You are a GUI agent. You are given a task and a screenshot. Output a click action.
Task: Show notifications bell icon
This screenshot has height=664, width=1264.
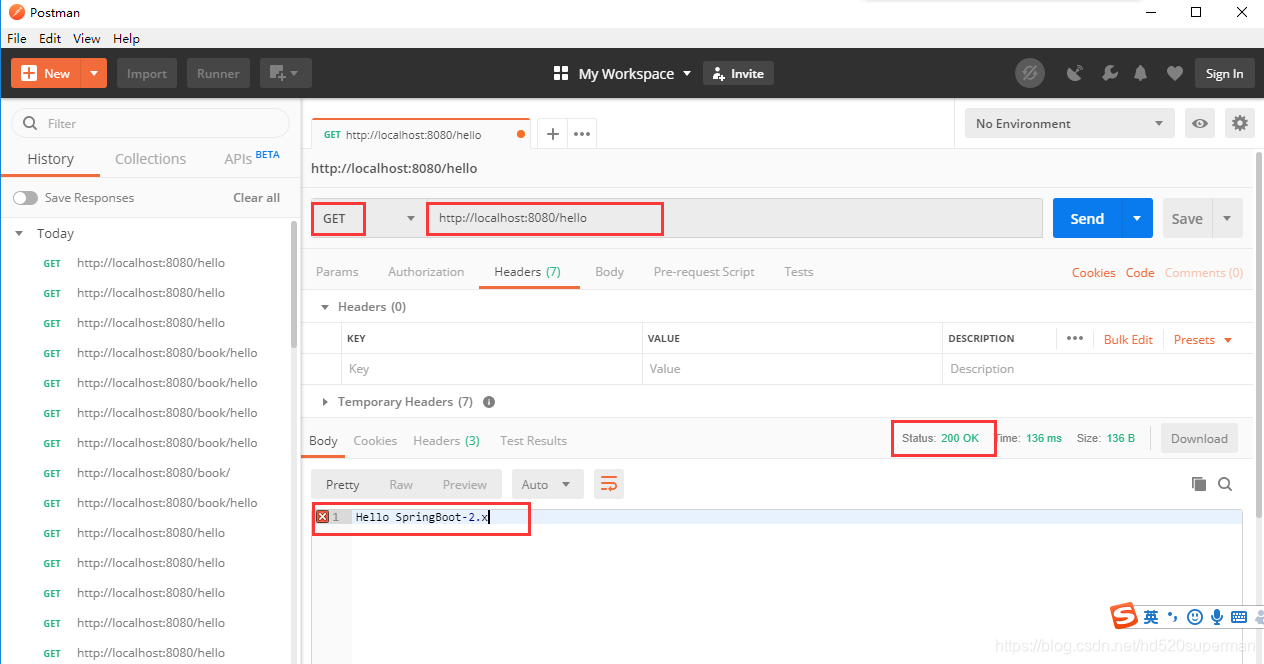click(x=1141, y=73)
